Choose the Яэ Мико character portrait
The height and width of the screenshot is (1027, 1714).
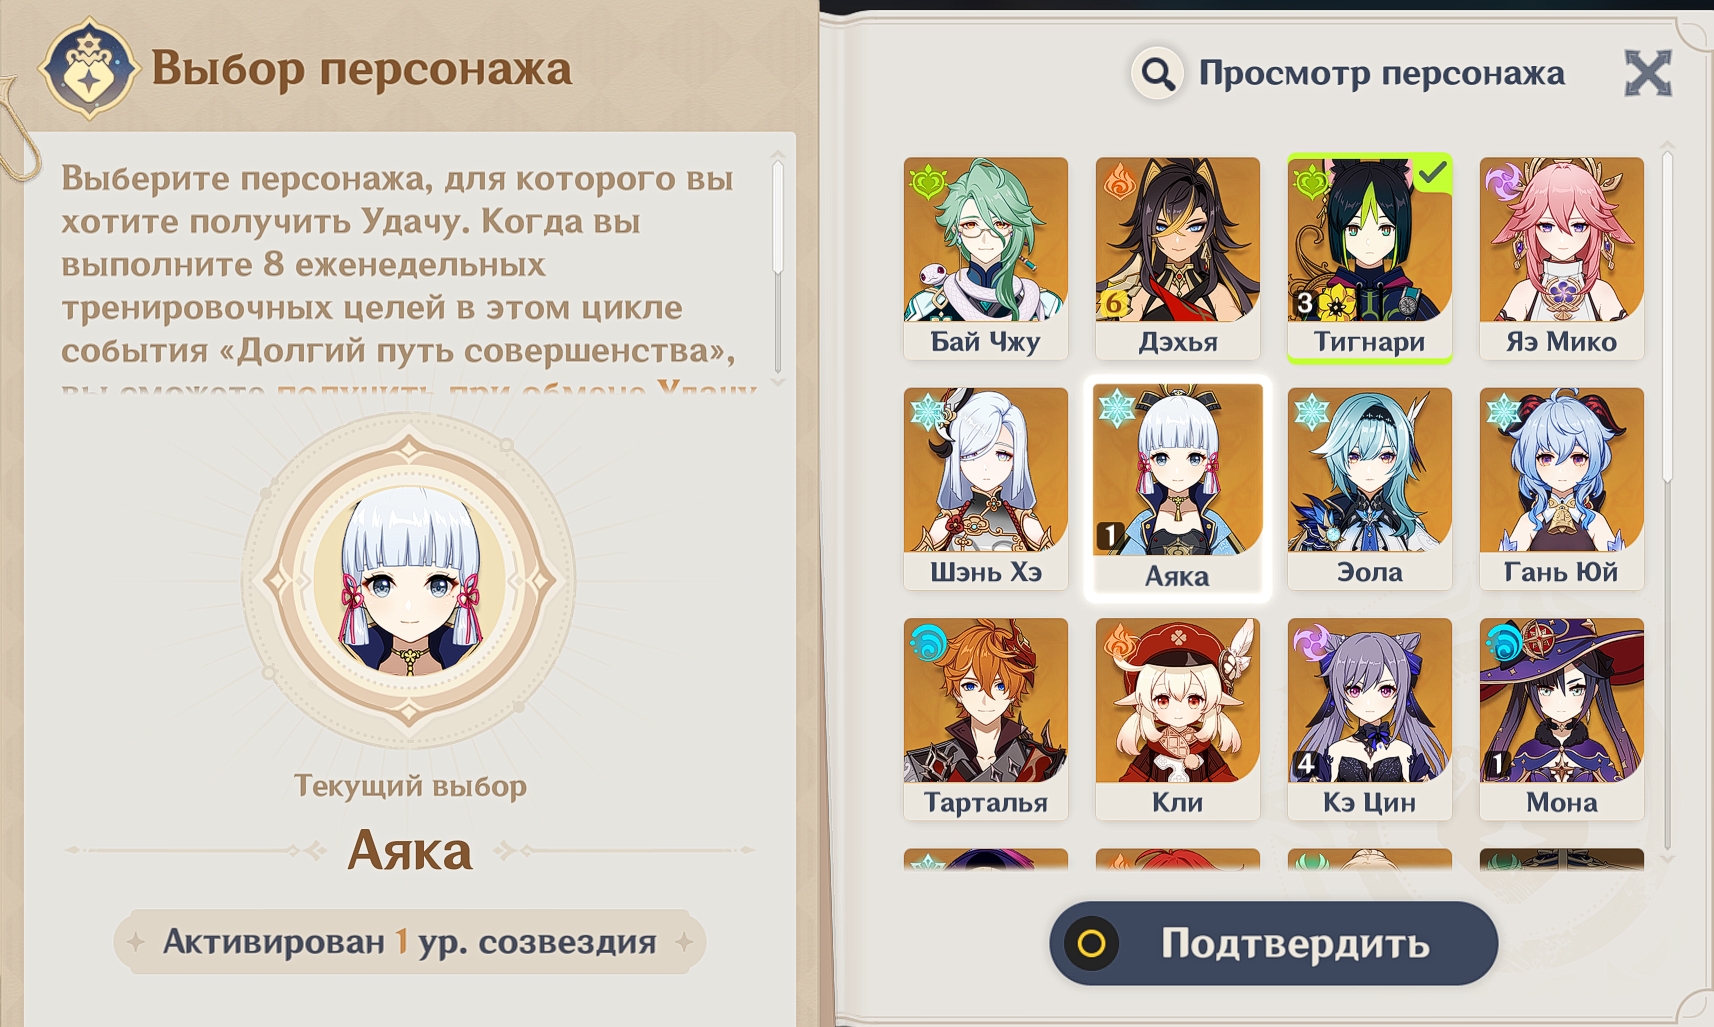pos(1561,258)
